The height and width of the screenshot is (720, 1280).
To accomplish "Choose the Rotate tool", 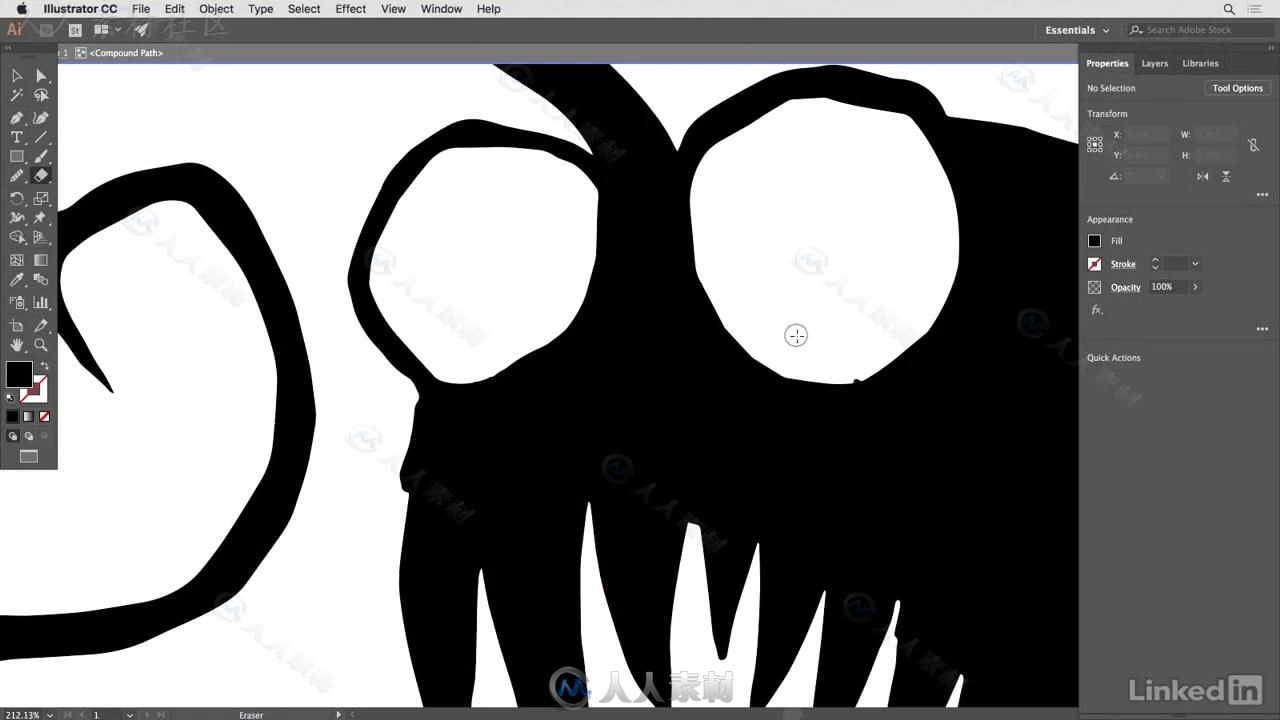I will (17, 198).
